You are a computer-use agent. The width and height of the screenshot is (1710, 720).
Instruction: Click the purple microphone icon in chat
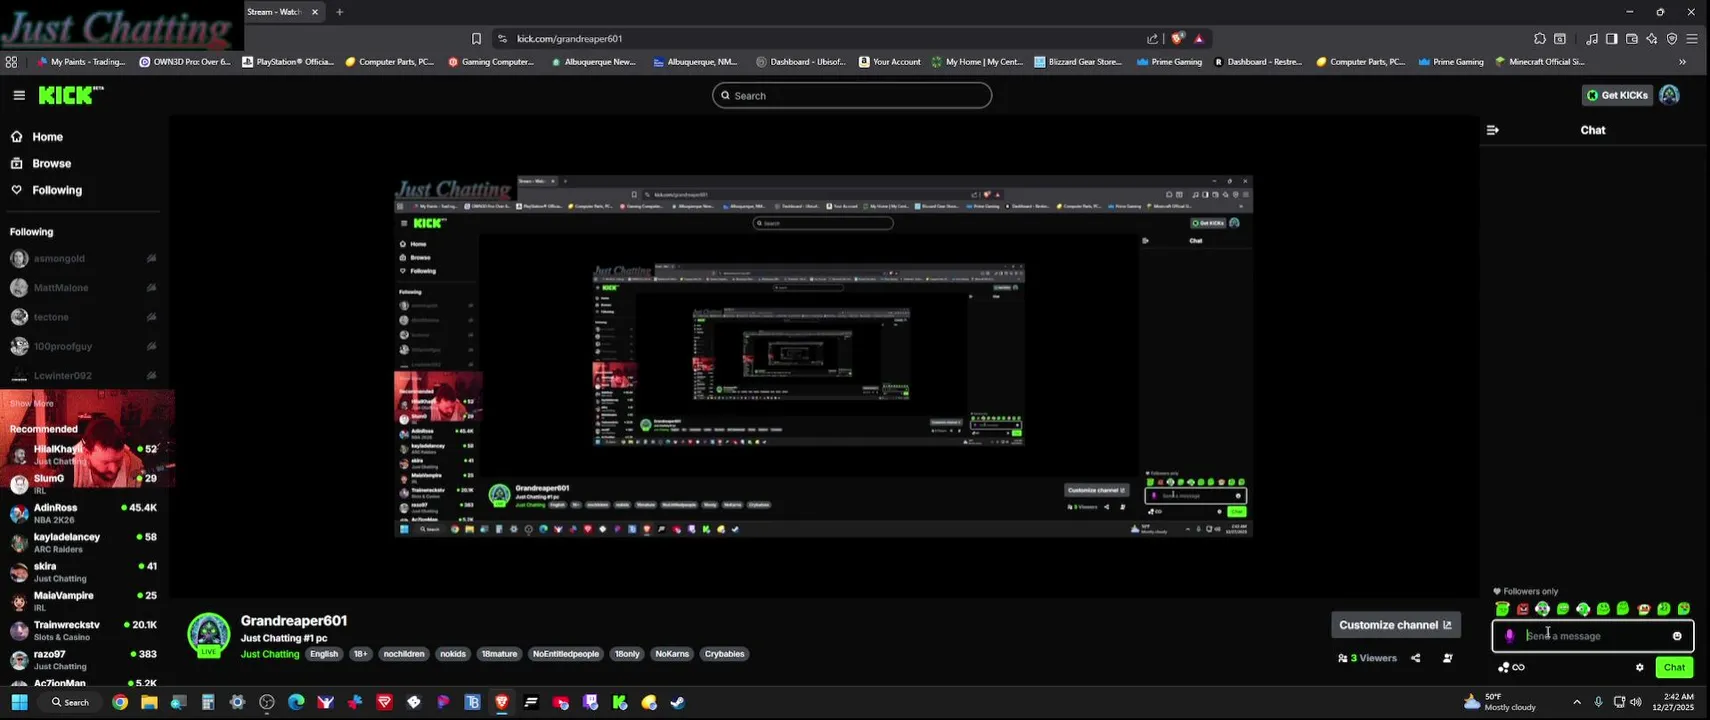[1509, 636]
